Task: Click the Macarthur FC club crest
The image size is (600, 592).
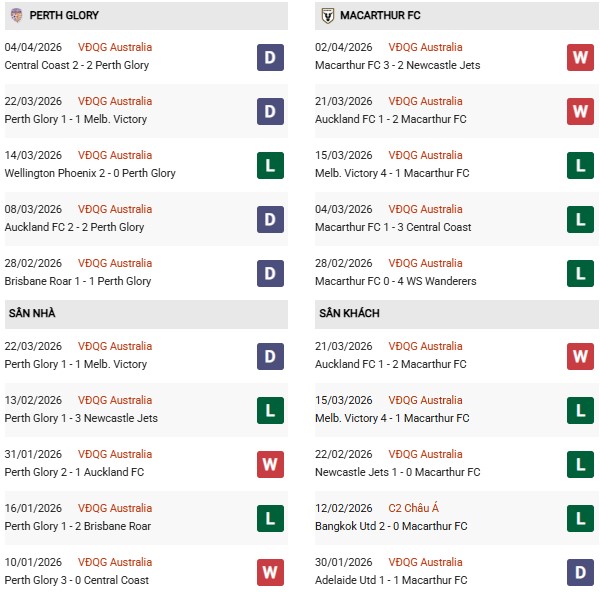Action: pyautogui.click(x=327, y=16)
